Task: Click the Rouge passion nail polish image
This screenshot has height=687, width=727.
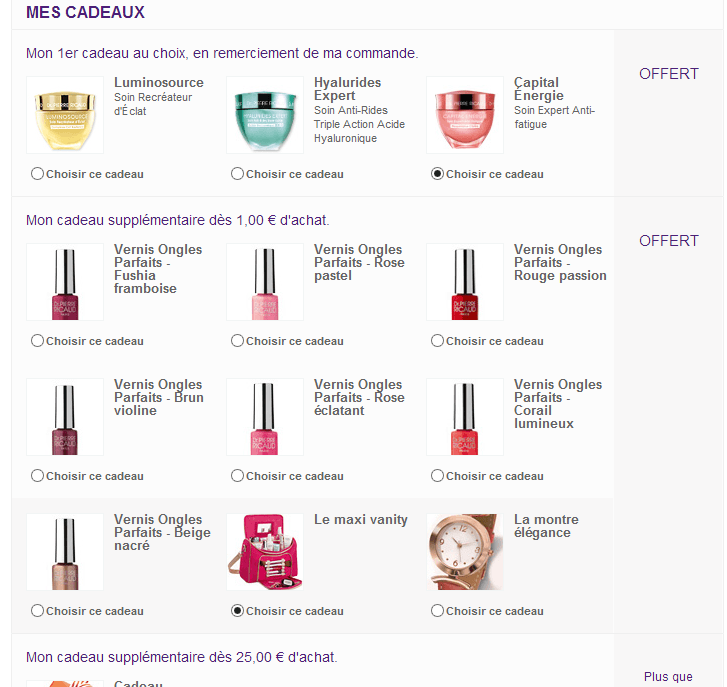Action: click(465, 282)
